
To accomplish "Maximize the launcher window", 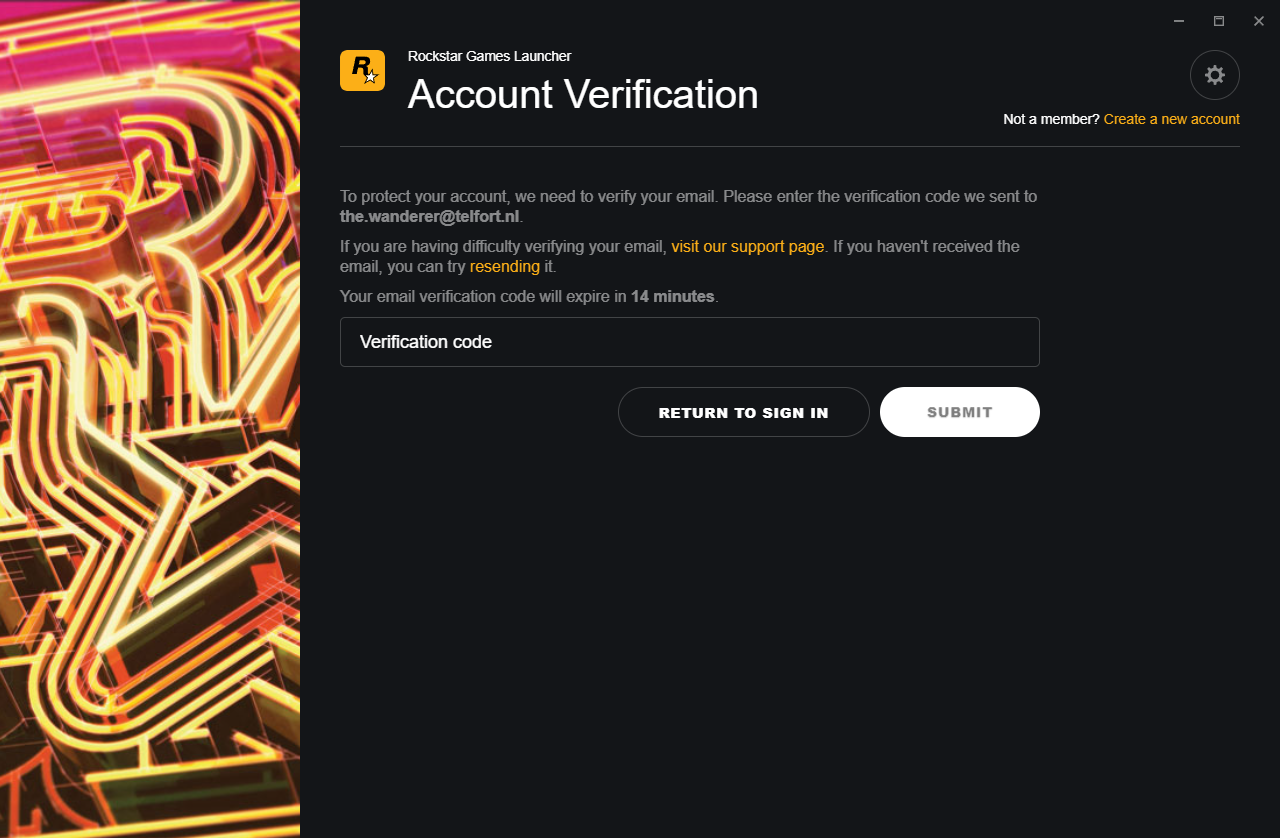I will [x=1219, y=21].
